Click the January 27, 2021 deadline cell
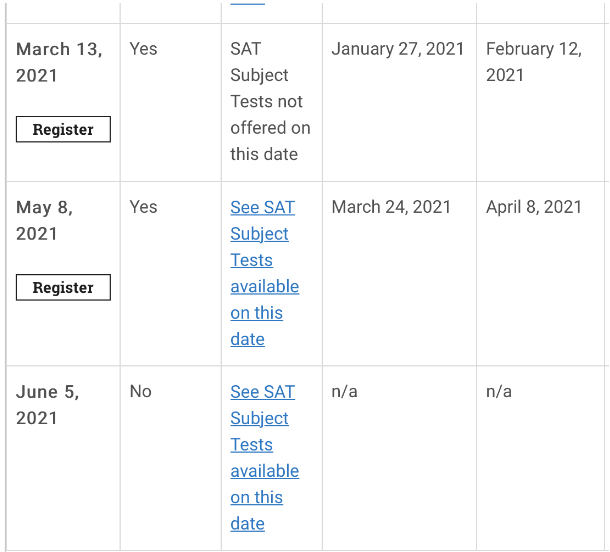This screenshot has width=610, height=552. tap(398, 49)
